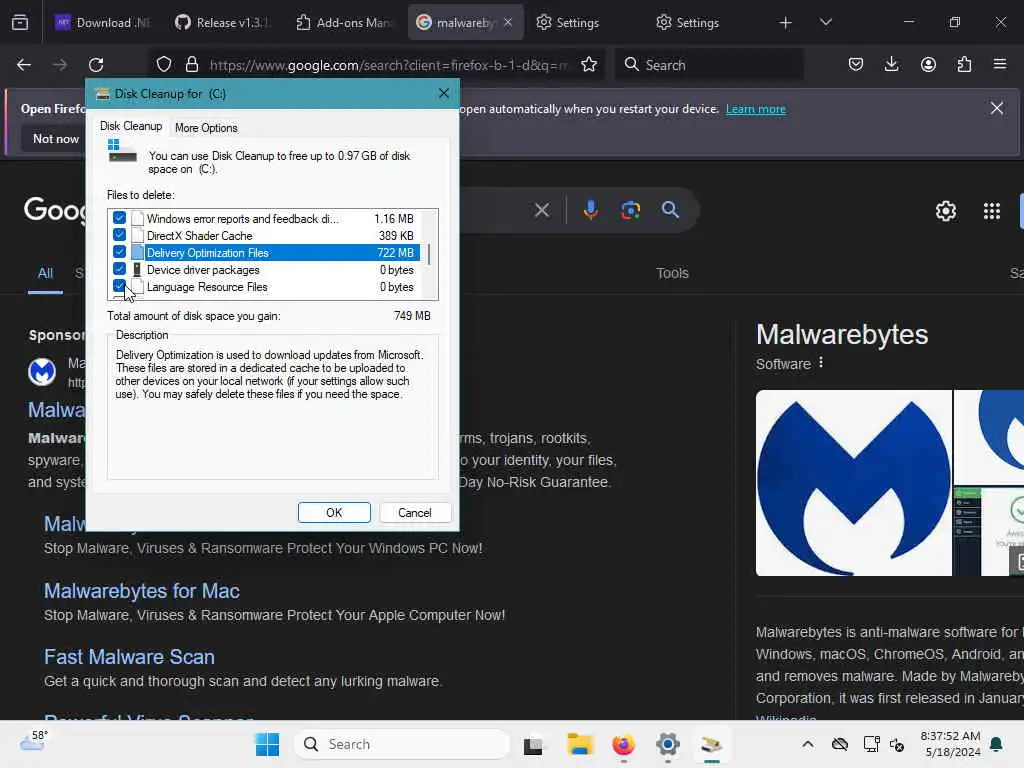Viewport: 1024px width, 768px height.
Task: Reload the current page
Action: click(96, 65)
